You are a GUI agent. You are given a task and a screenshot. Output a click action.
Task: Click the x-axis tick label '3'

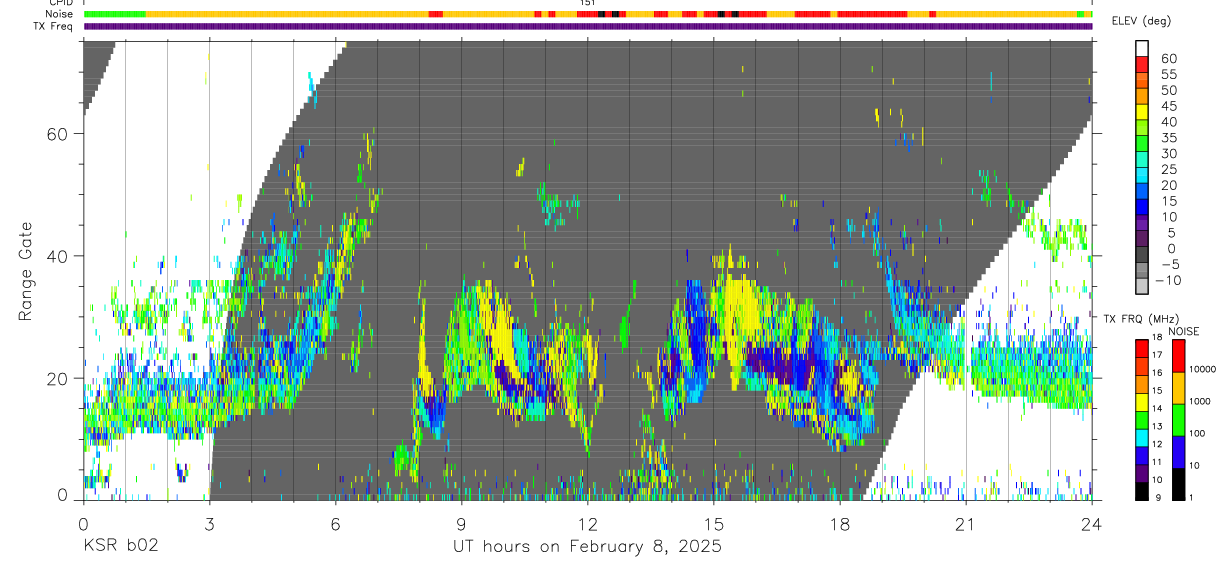tap(209, 523)
